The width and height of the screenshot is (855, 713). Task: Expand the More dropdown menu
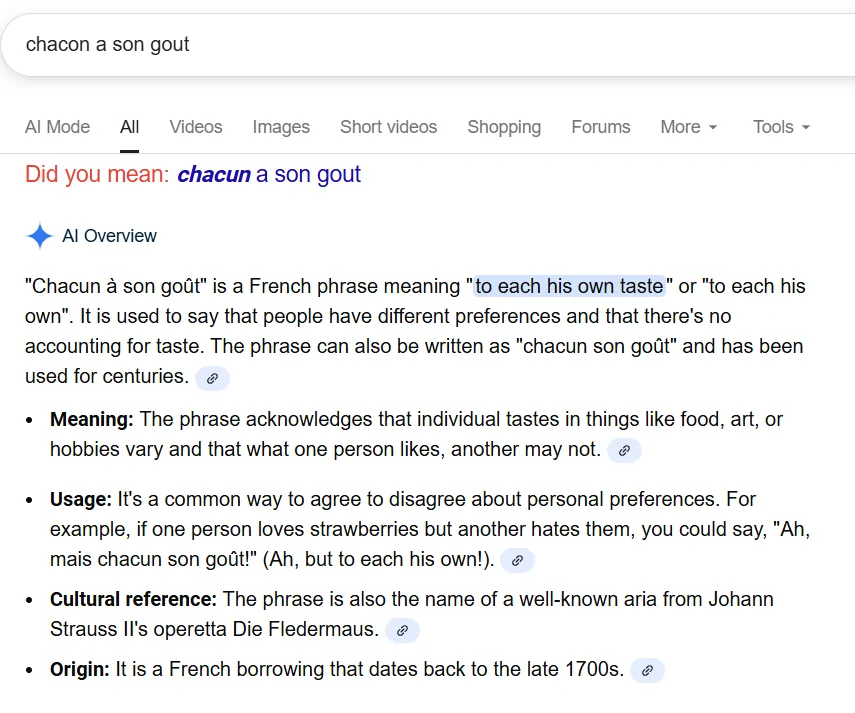coord(689,127)
